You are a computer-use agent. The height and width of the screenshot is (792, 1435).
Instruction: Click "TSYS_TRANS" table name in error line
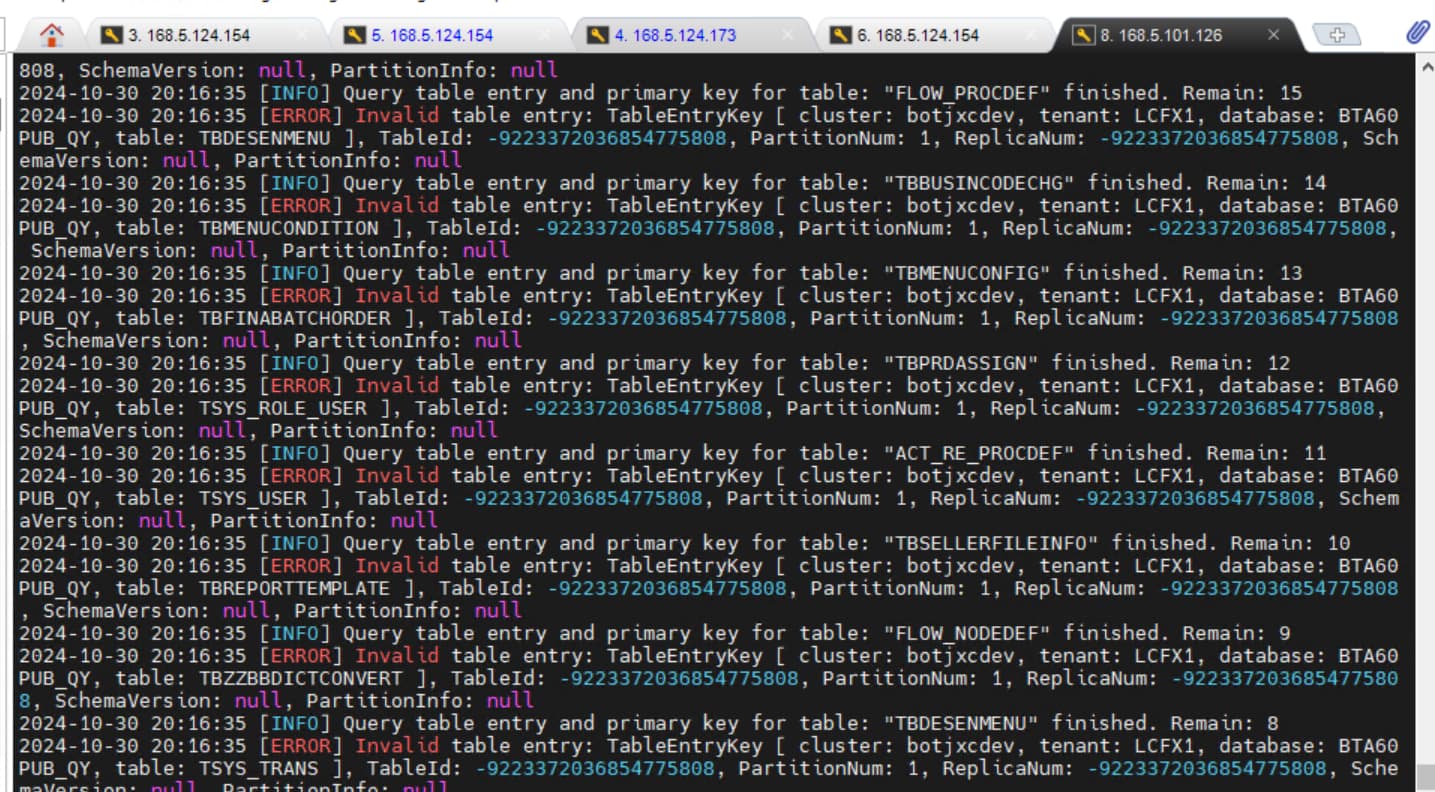[259, 768]
